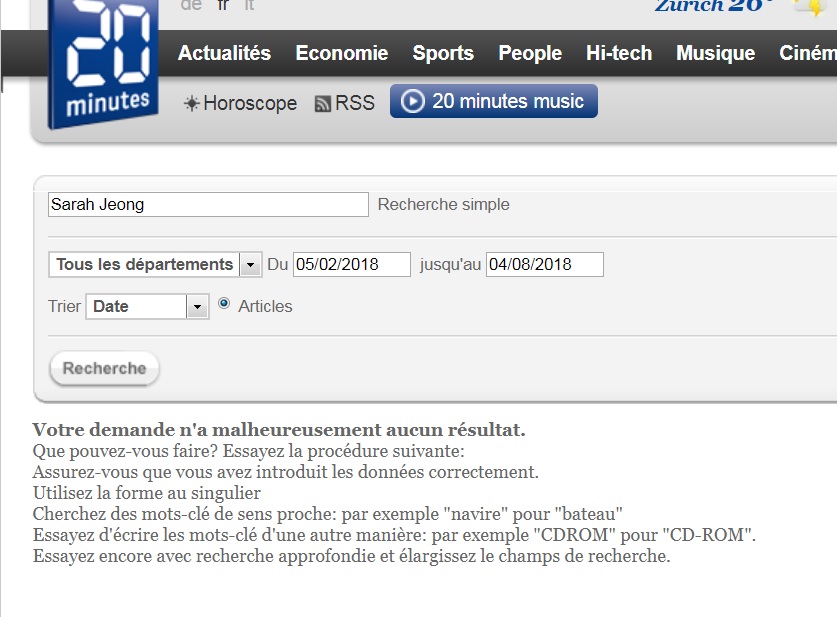Screen dimensions: 837x617
Task: Click the jusqu'au end date field
Action: click(x=544, y=265)
